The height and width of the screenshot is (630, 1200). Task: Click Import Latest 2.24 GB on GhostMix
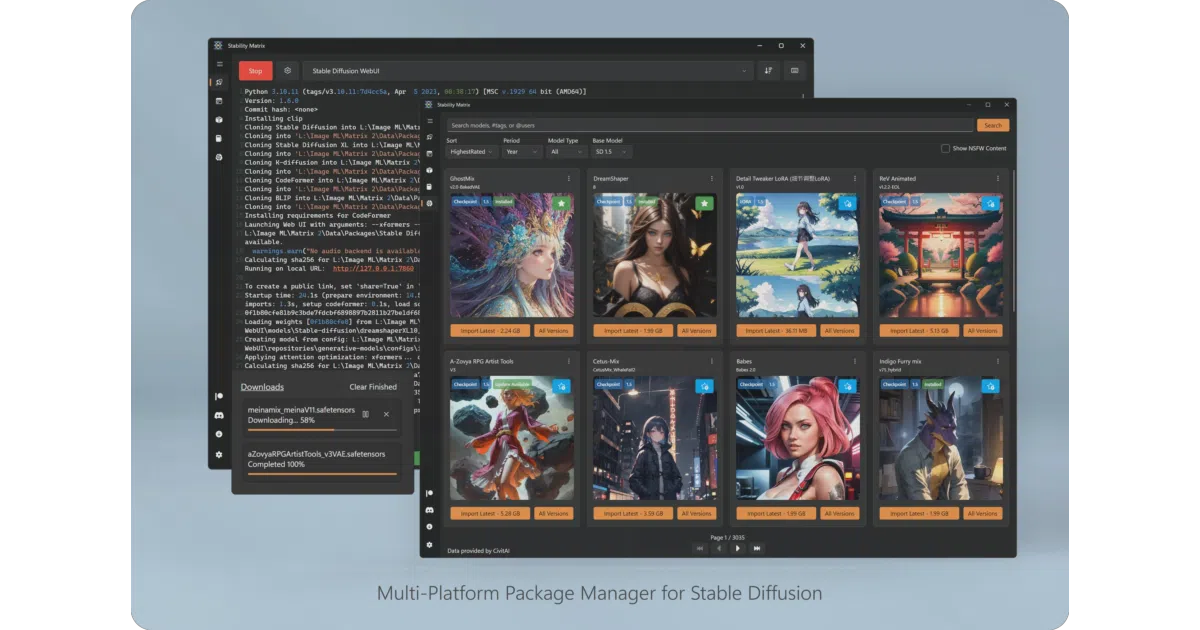[490, 331]
